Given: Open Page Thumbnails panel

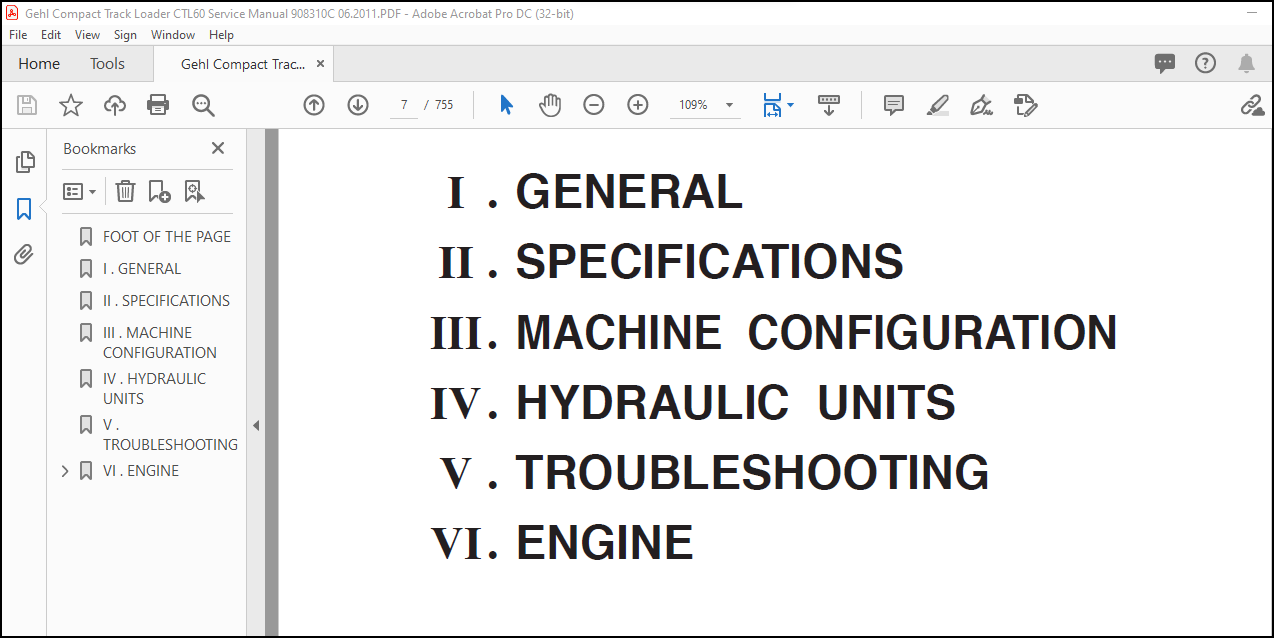Looking at the screenshot, I should 25,162.
